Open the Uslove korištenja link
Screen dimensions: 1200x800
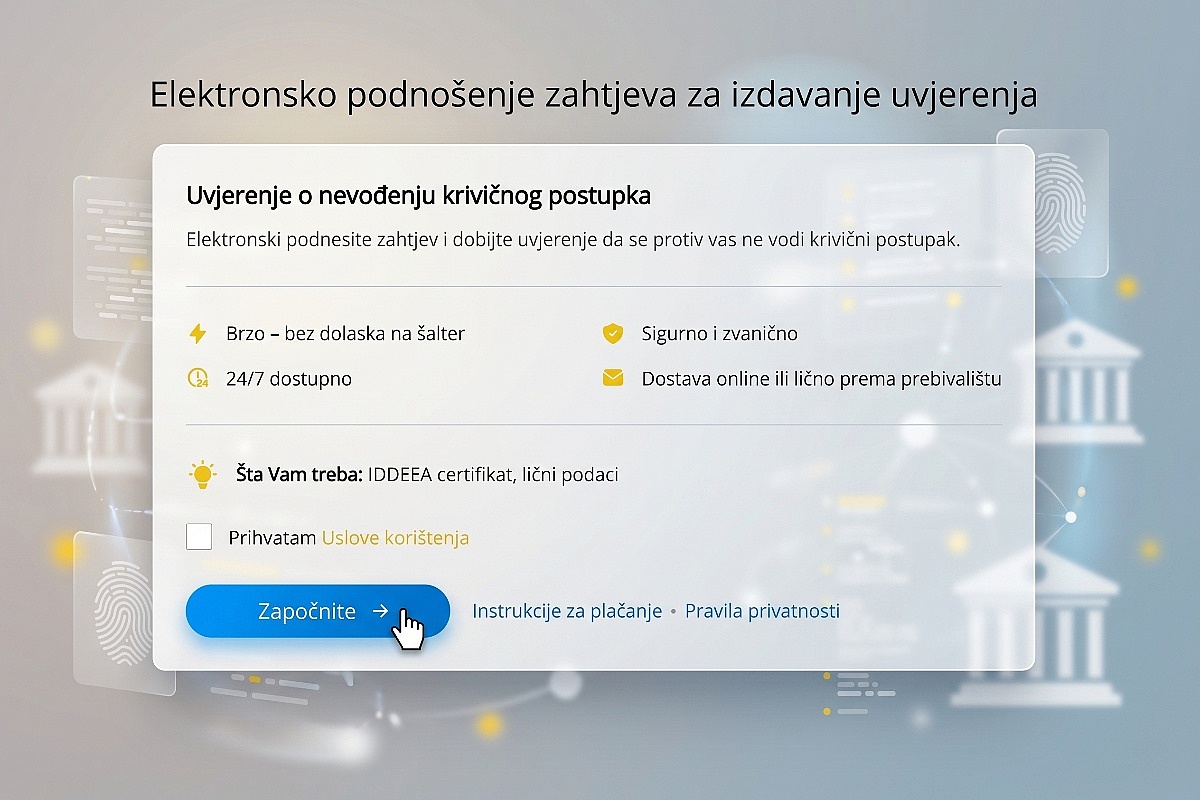(x=395, y=538)
